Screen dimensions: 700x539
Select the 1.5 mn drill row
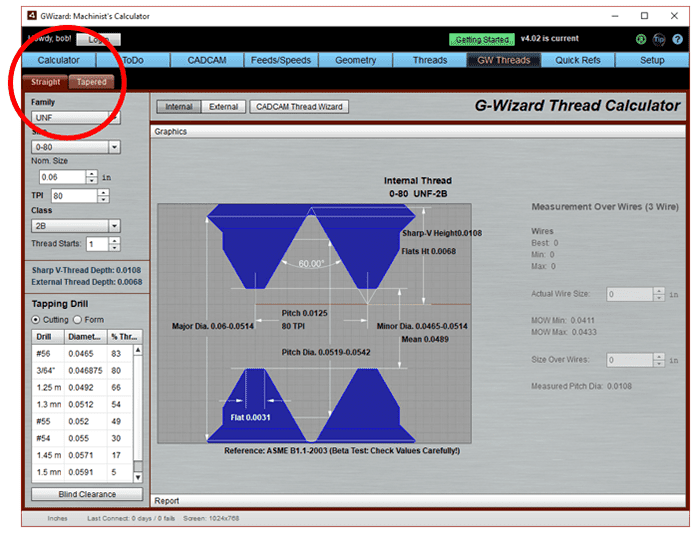[x=83, y=472]
